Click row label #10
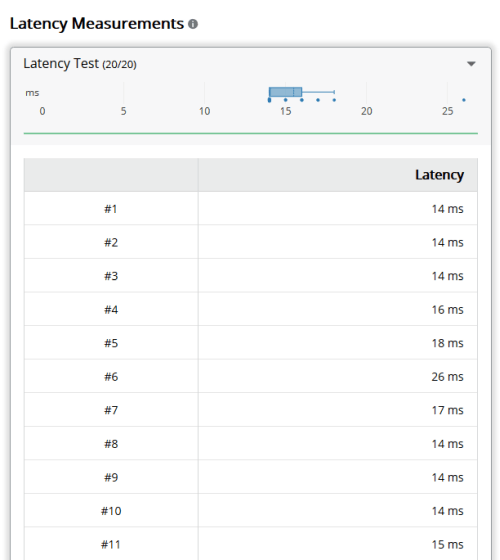Image resolution: width=500 pixels, height=560 pixels. tap(111, 511)
